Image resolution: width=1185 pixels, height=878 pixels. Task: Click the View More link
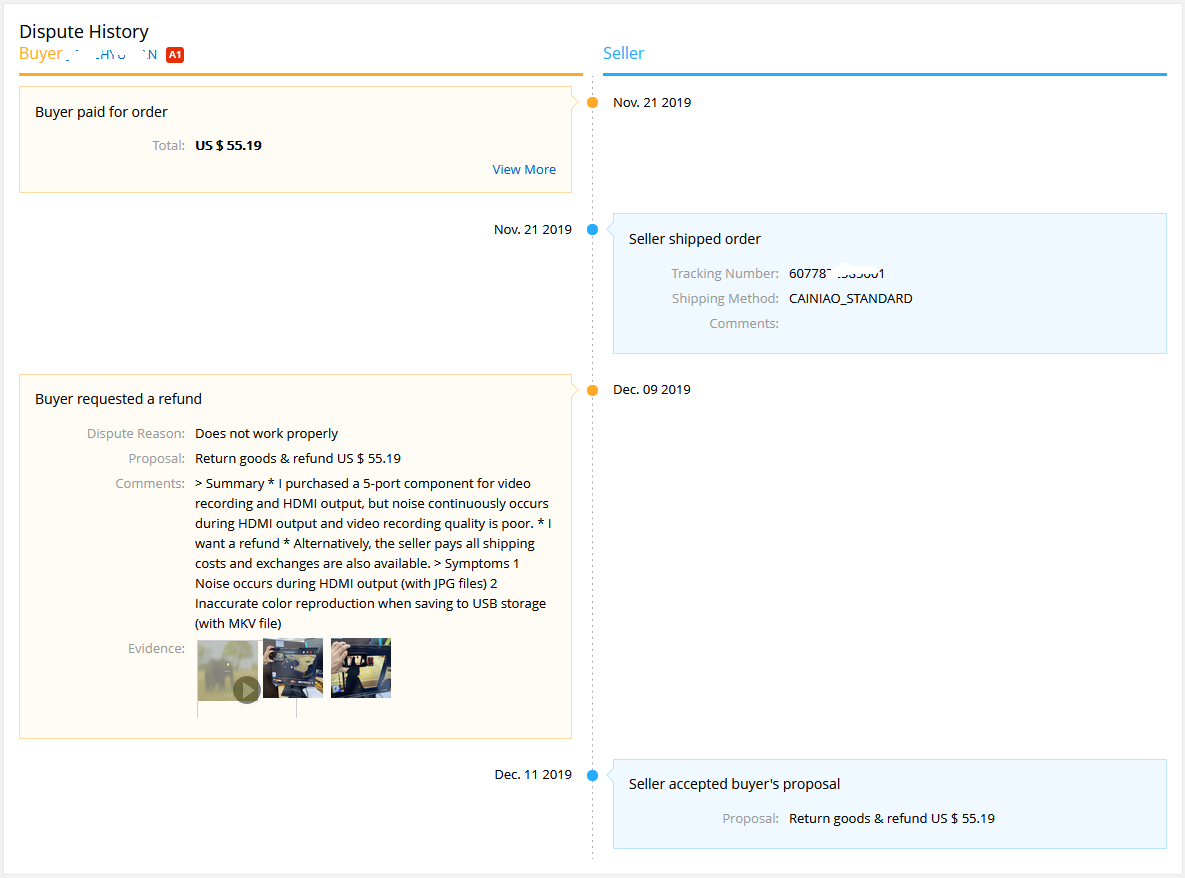click(524, 170)
